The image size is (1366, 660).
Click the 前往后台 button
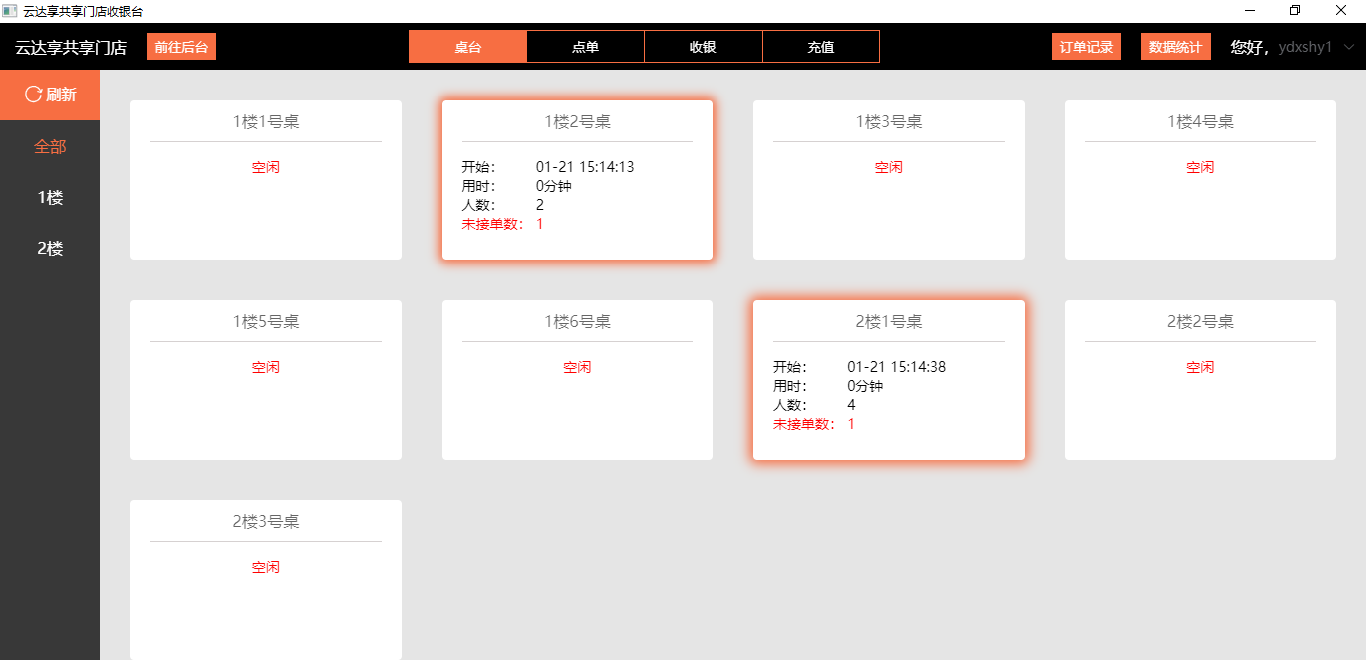(181, 47)
